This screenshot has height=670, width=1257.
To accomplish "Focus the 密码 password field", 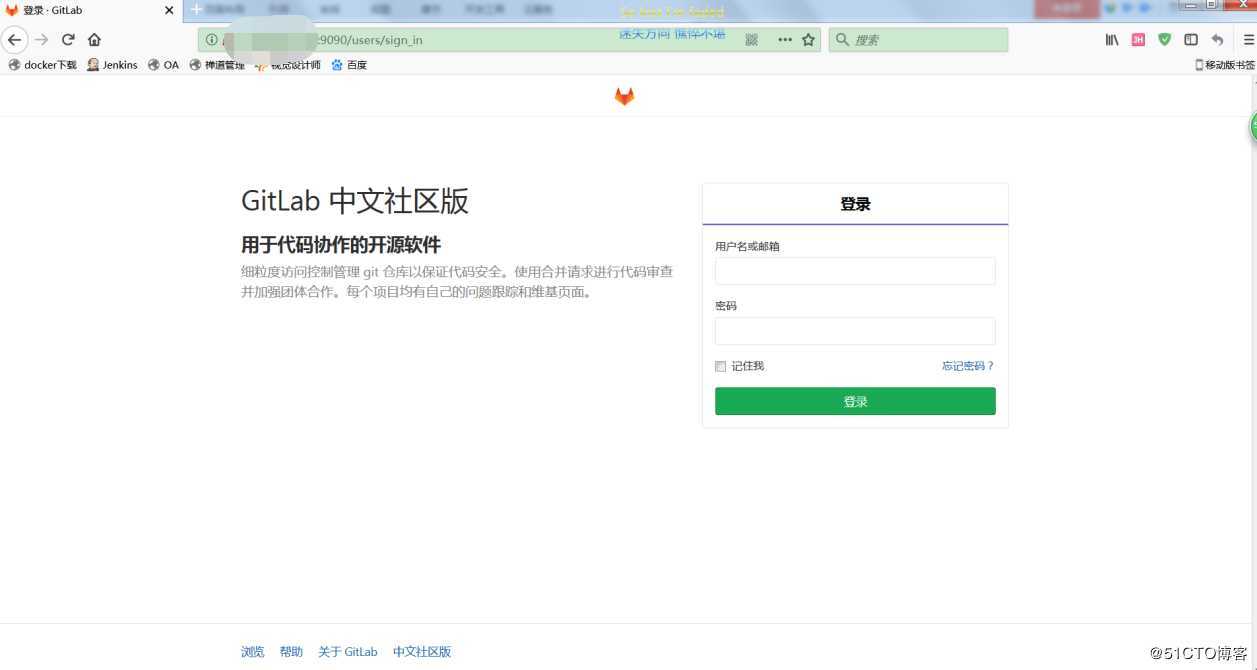I will pos(855,331).
